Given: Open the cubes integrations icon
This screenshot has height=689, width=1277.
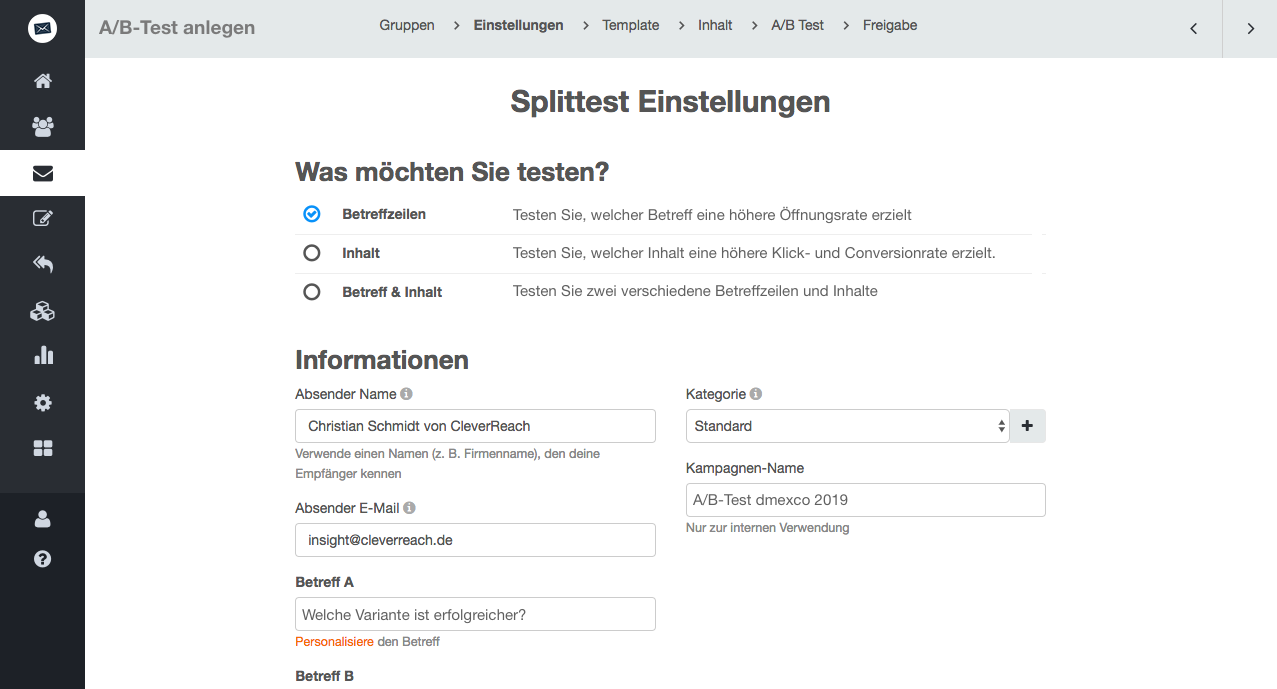Looking at the screenshot, I should pos(42,311).
